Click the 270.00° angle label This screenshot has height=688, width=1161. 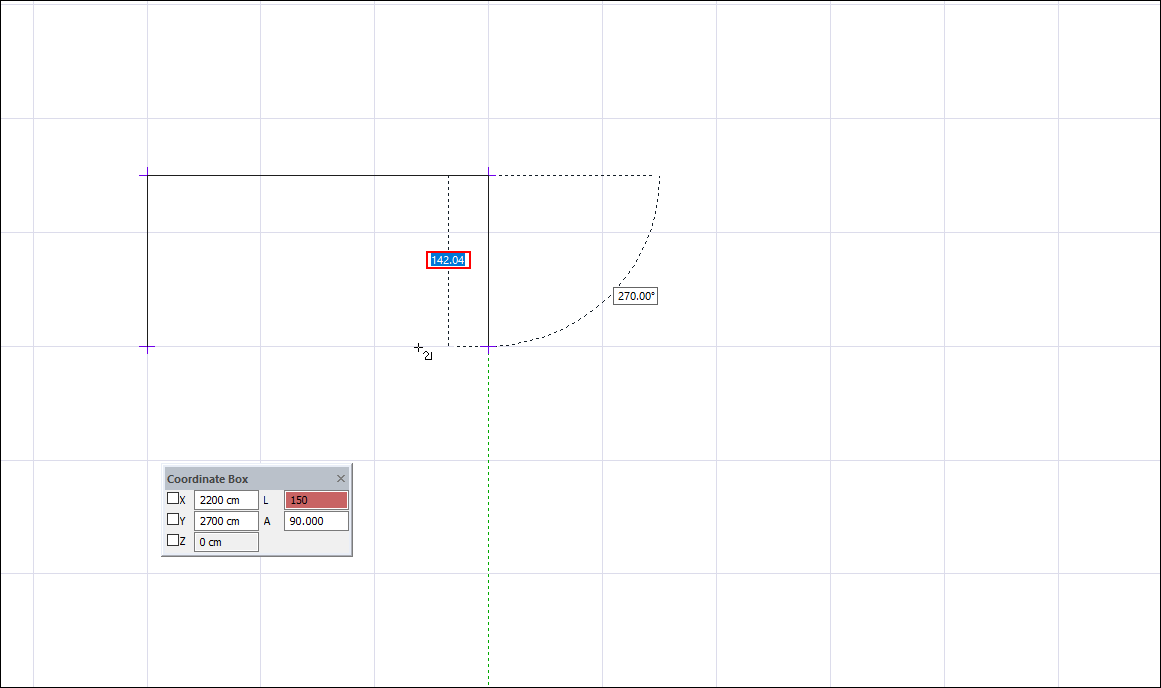[x=636, y=296]
